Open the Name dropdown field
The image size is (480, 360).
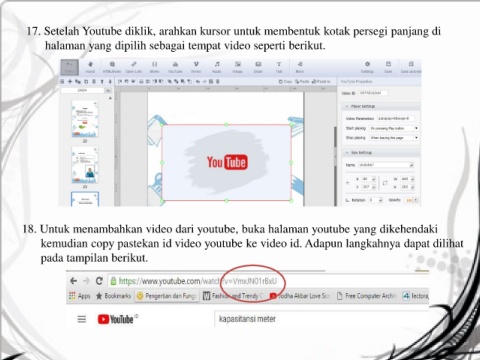(x=386, y=165)
